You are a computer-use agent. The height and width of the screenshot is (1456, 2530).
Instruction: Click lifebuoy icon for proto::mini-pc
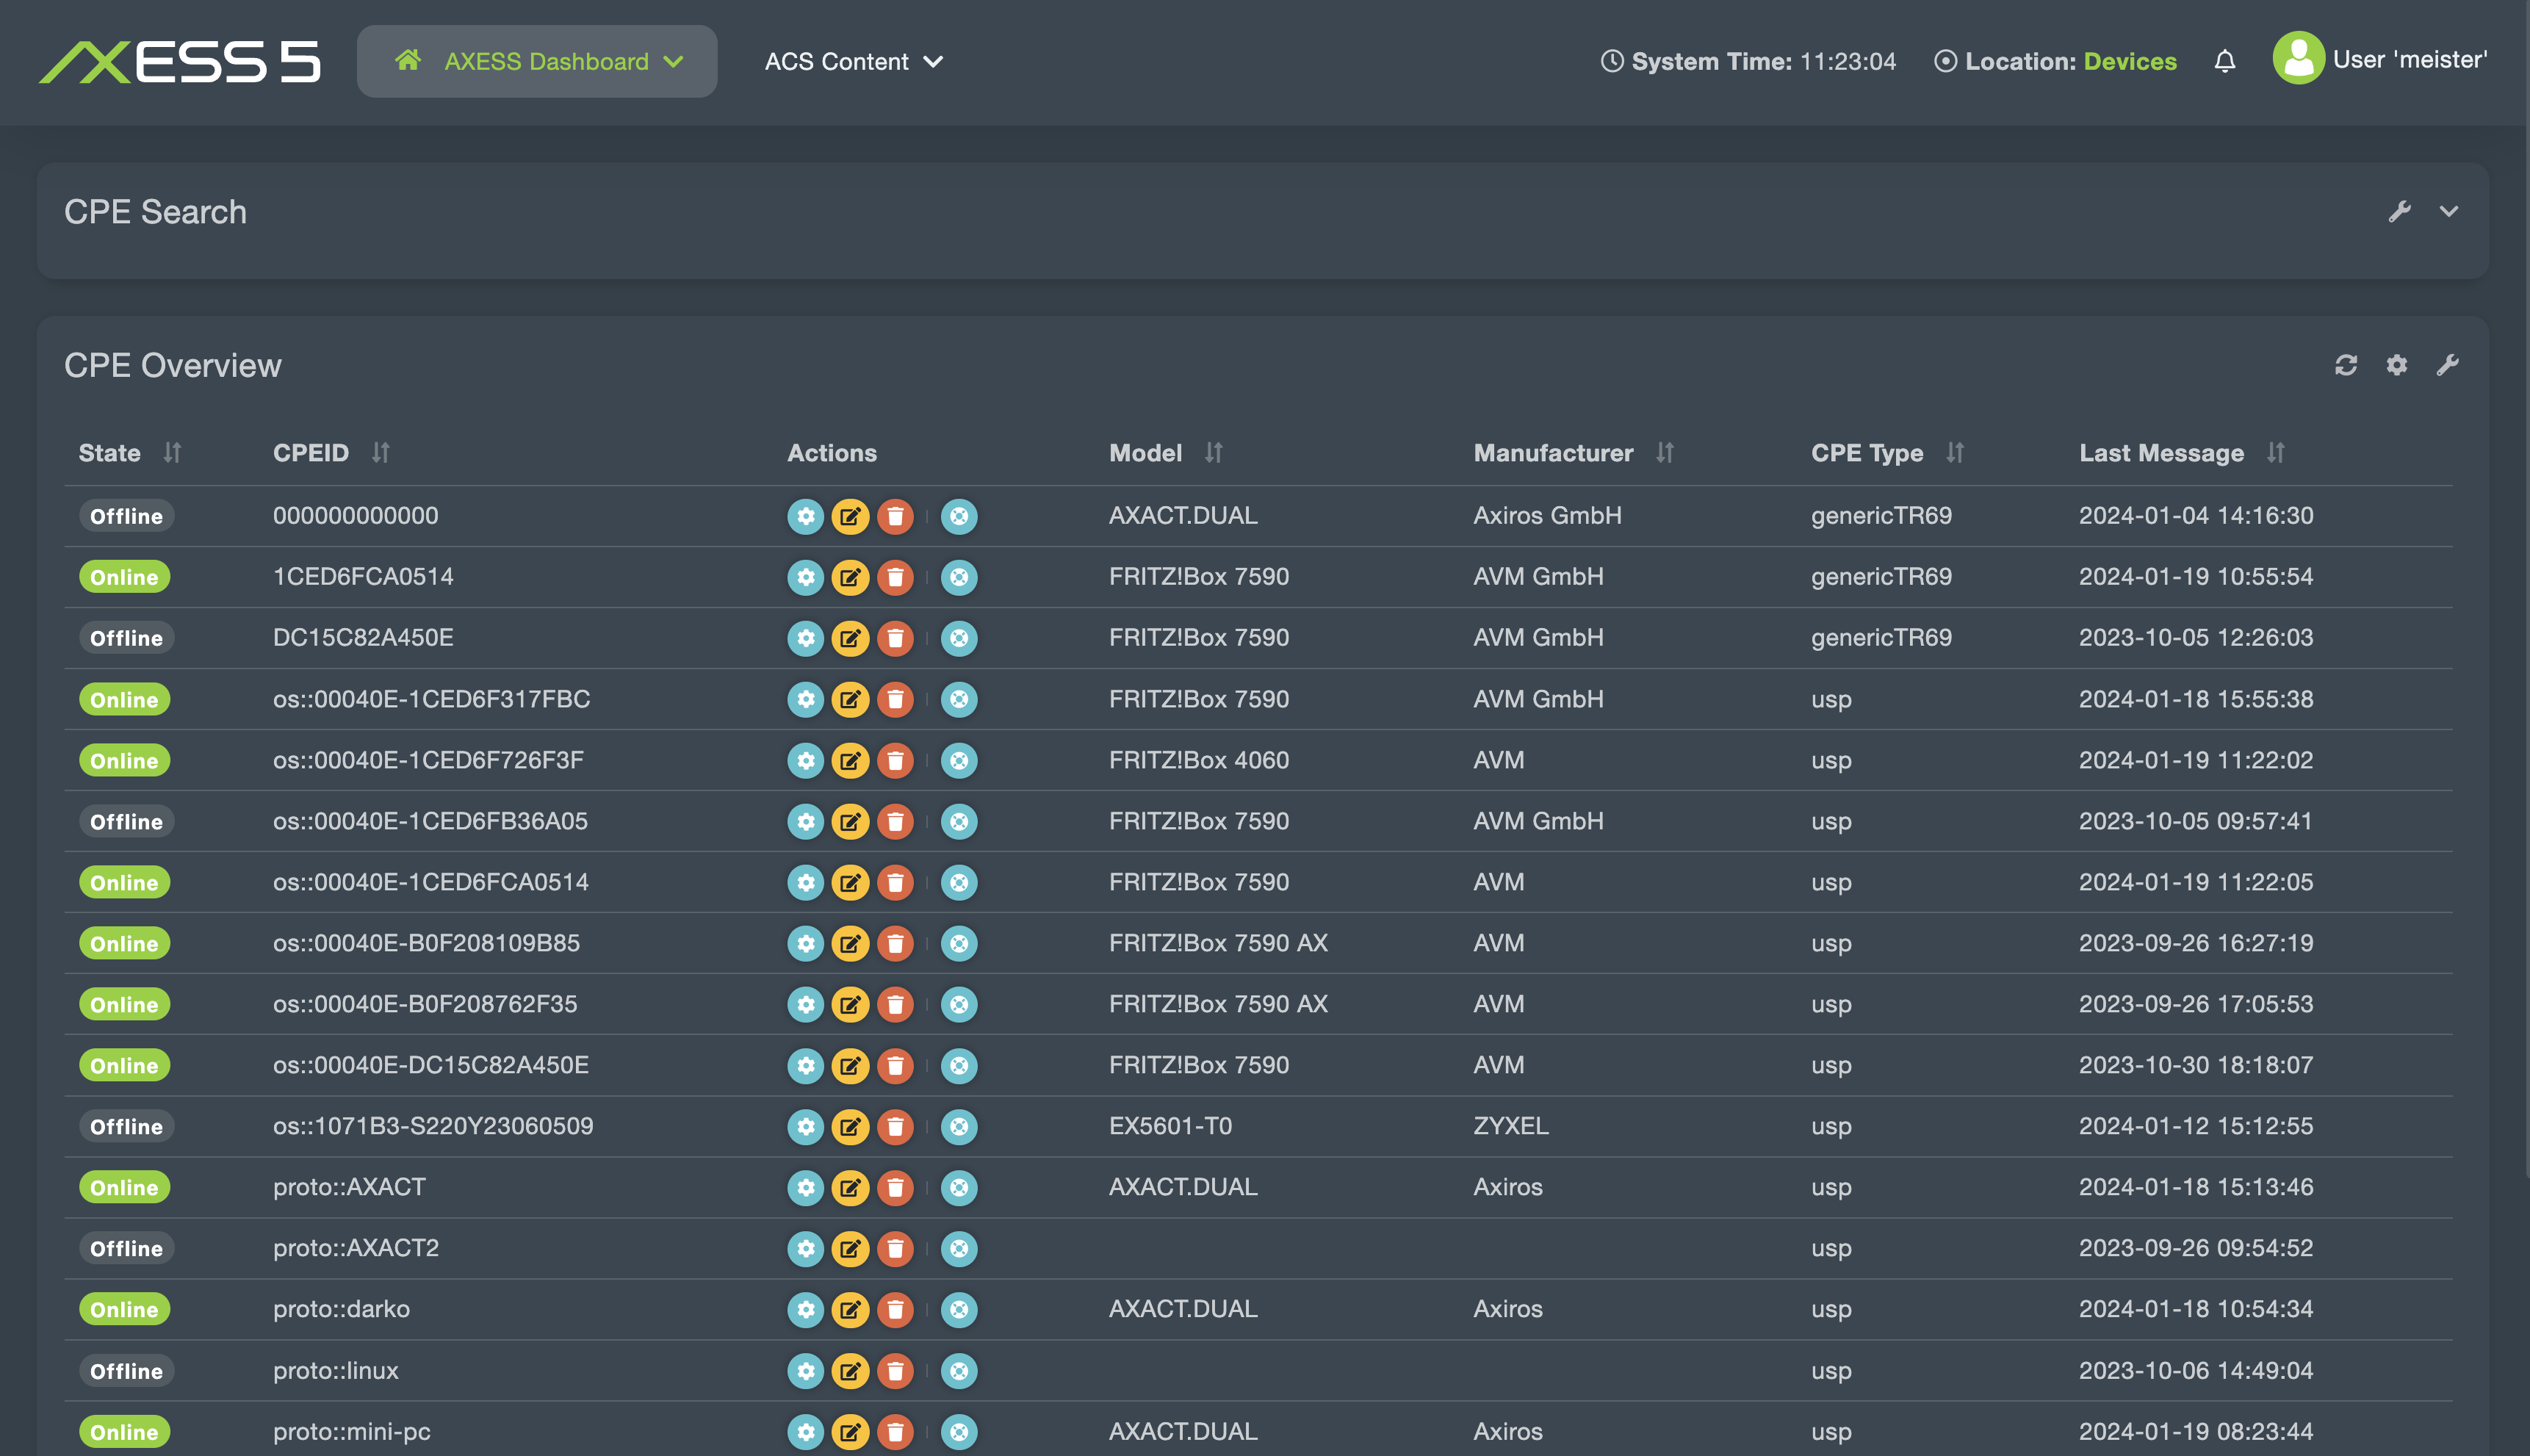[x=959, y=1432]
